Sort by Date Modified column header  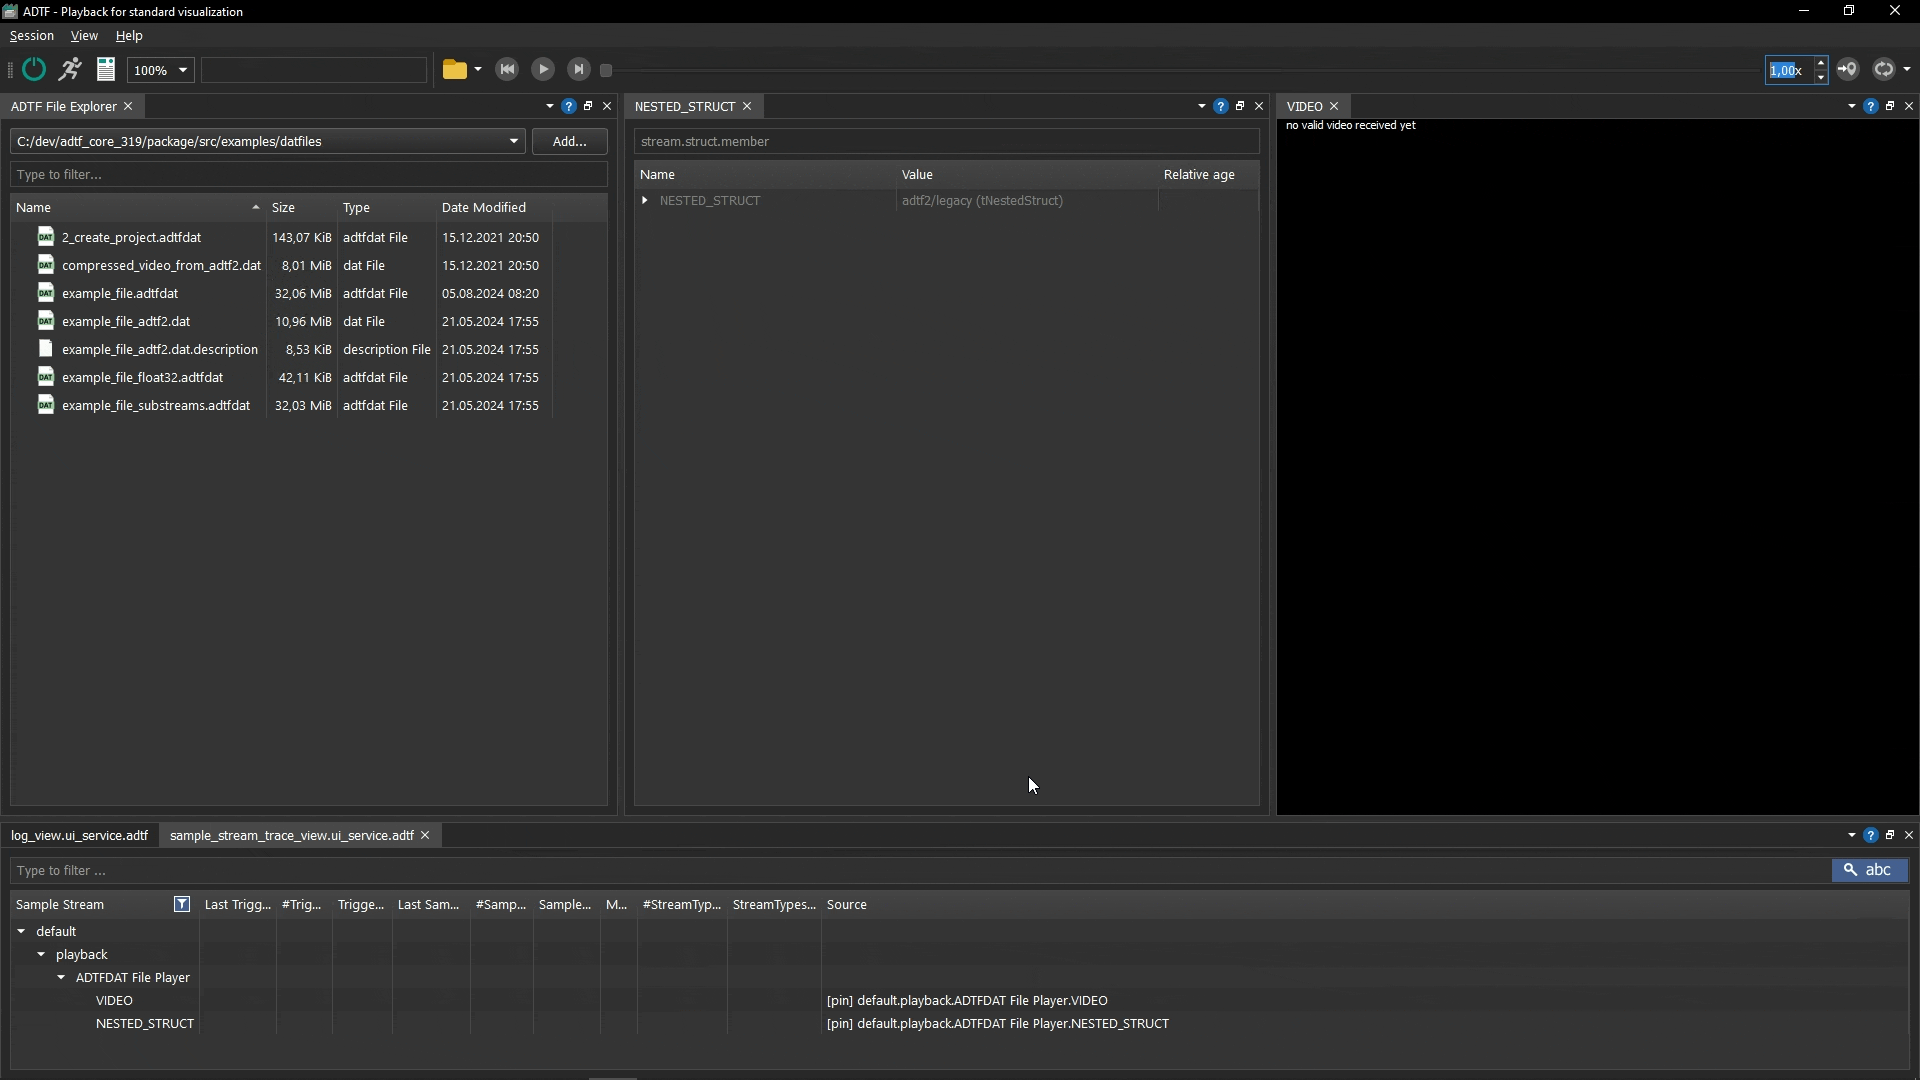[494, 207]
